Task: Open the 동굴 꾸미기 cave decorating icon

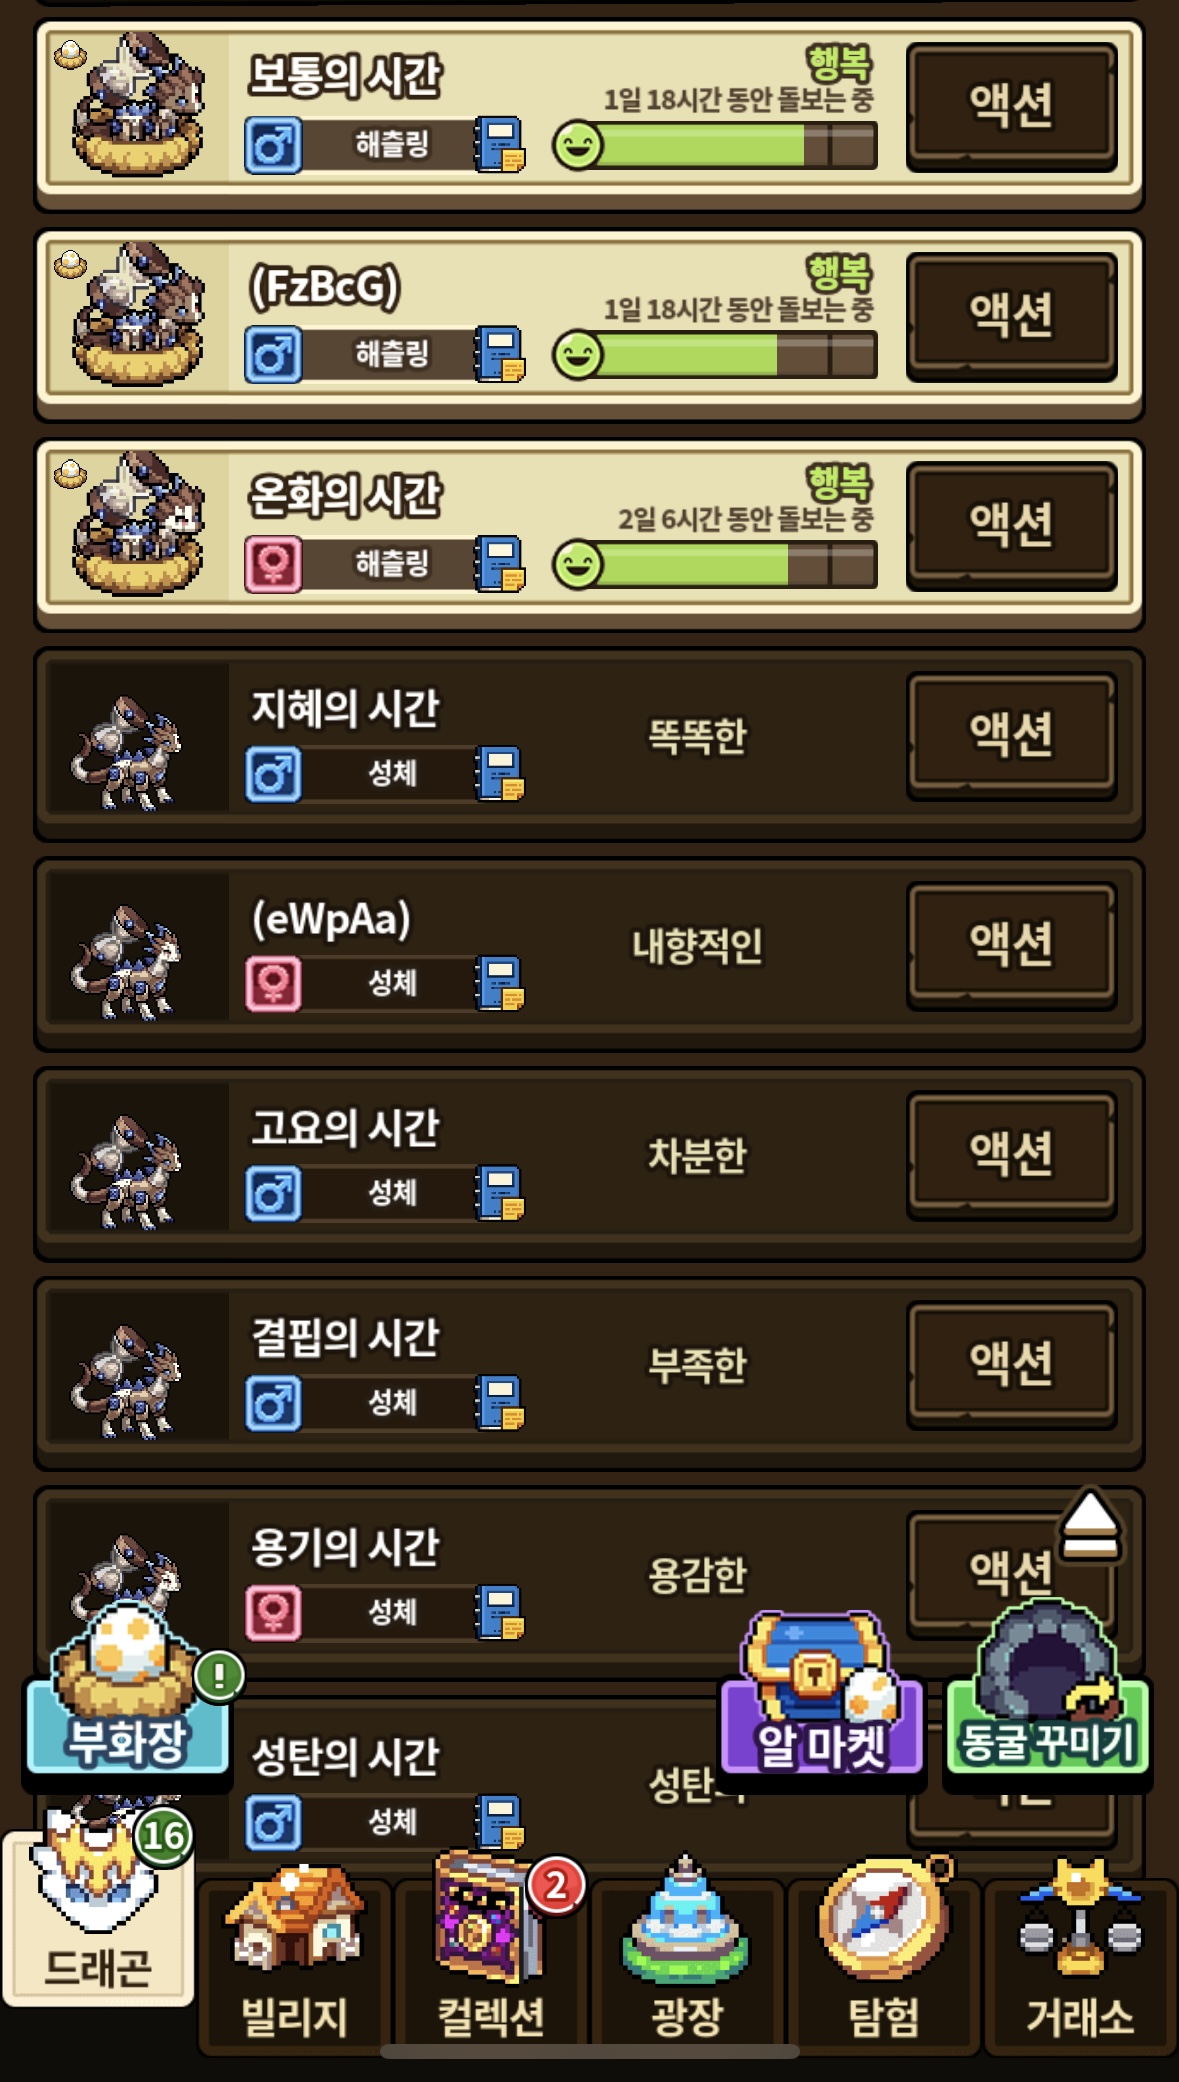Action: (1048, 1690)
